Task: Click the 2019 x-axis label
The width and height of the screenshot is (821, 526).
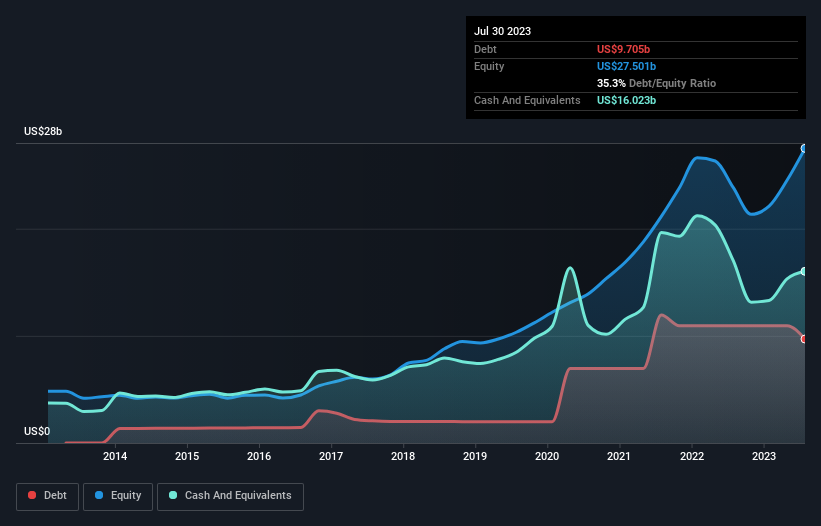Action: pyautogui.click(x=475, y=456)
